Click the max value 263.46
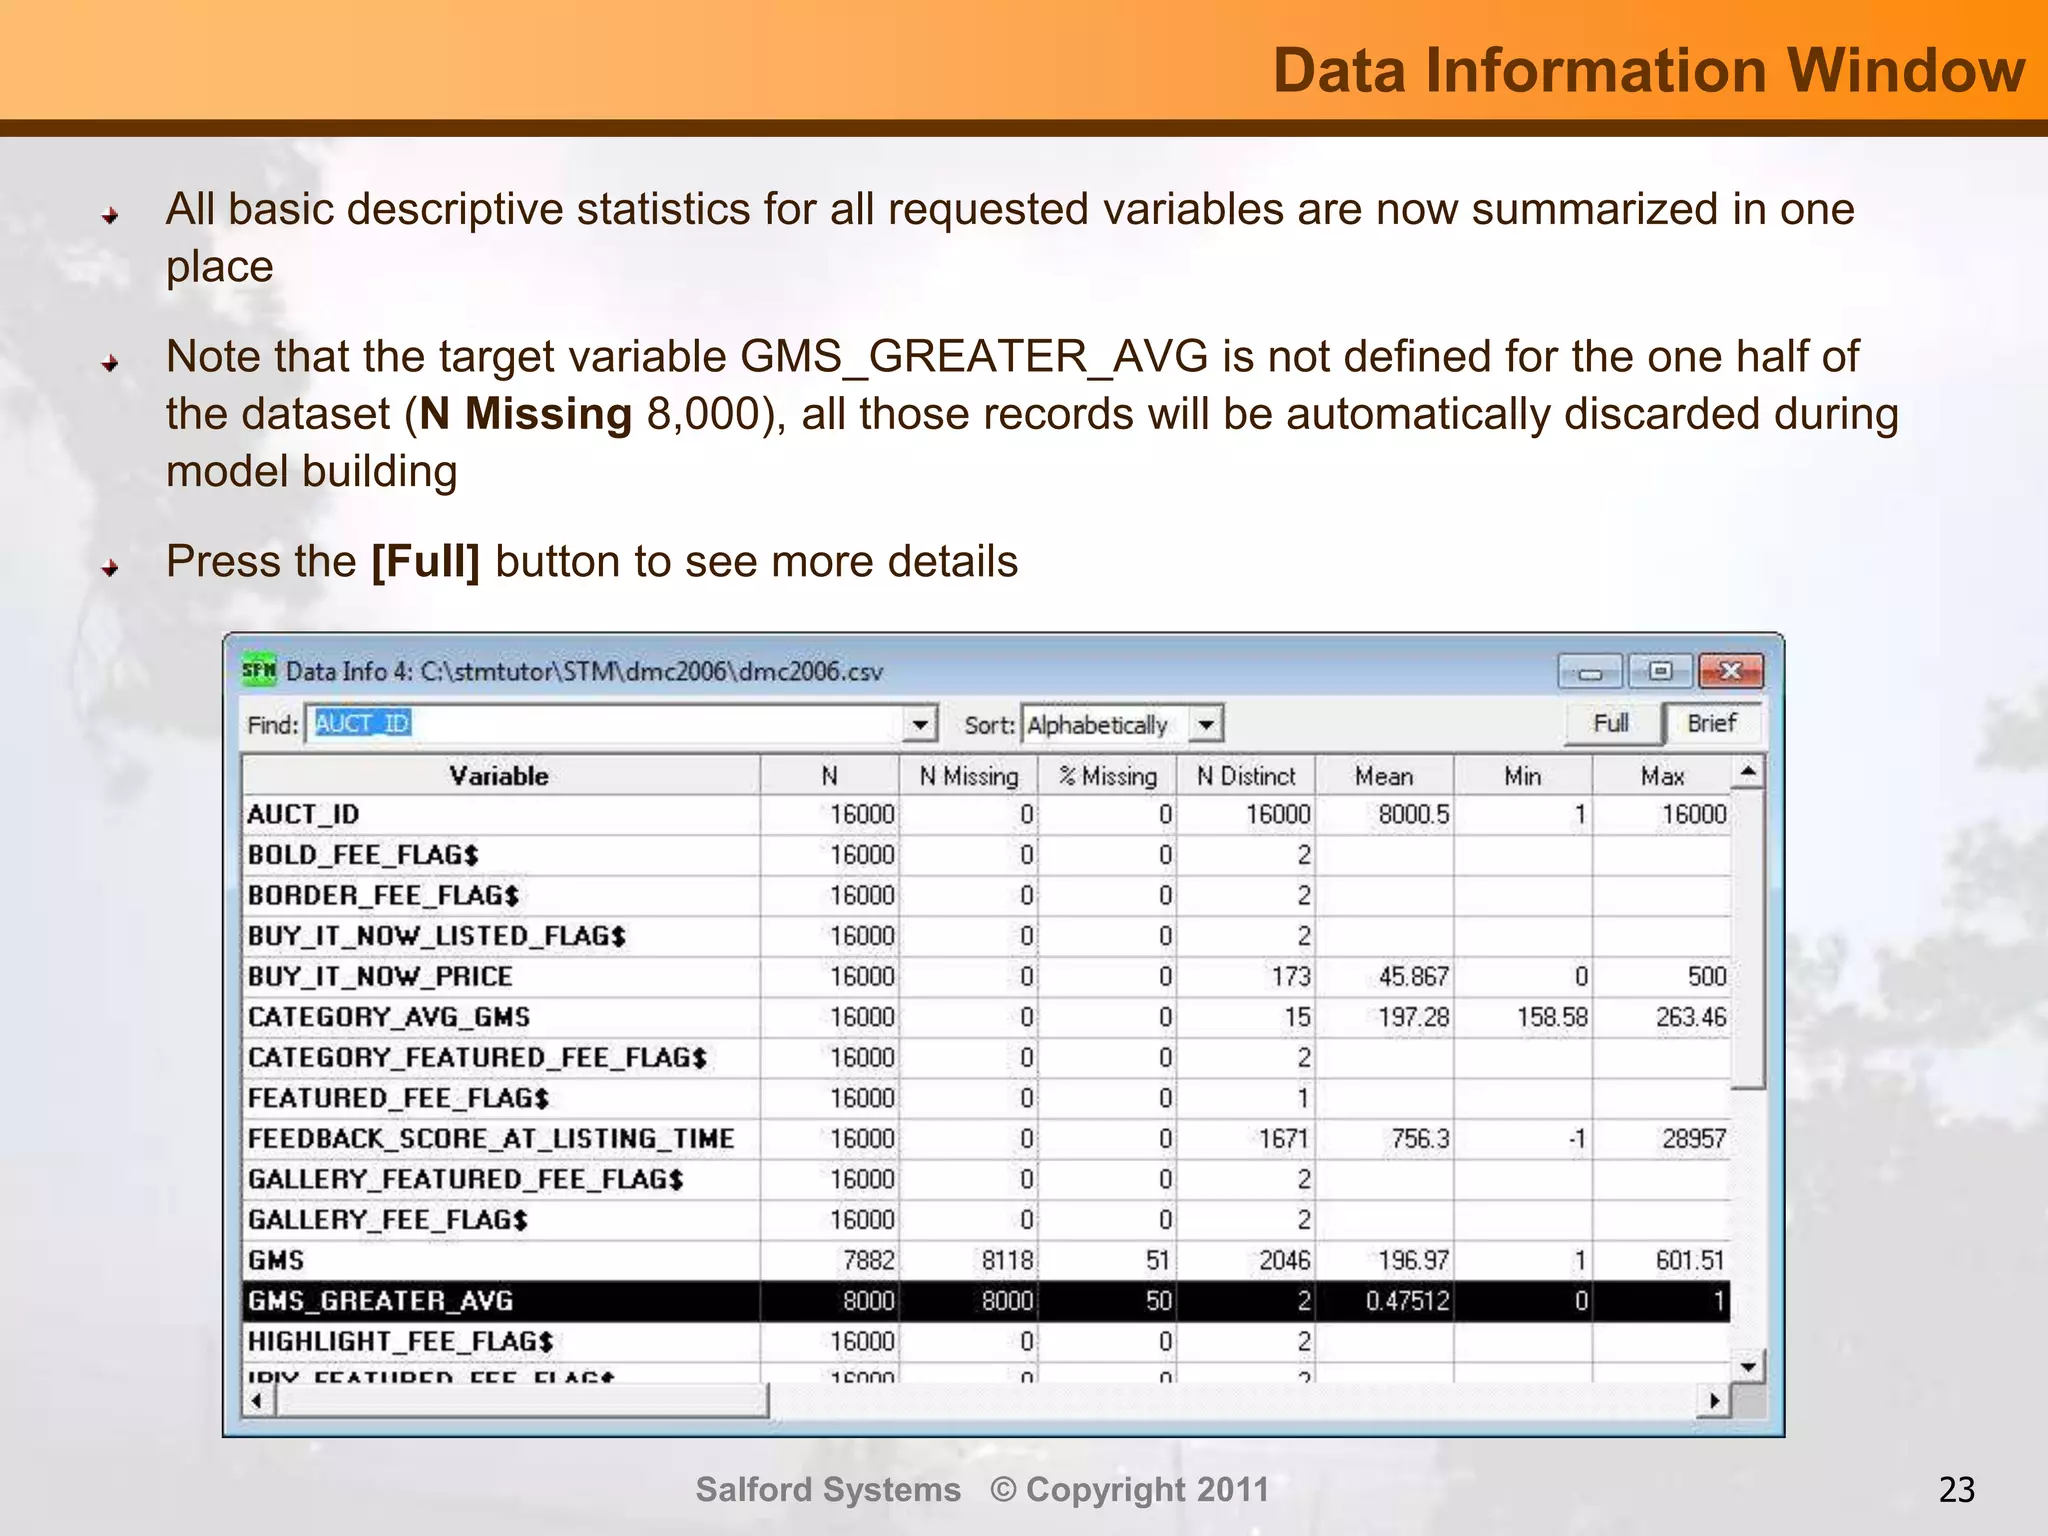 point(1691,1018)
